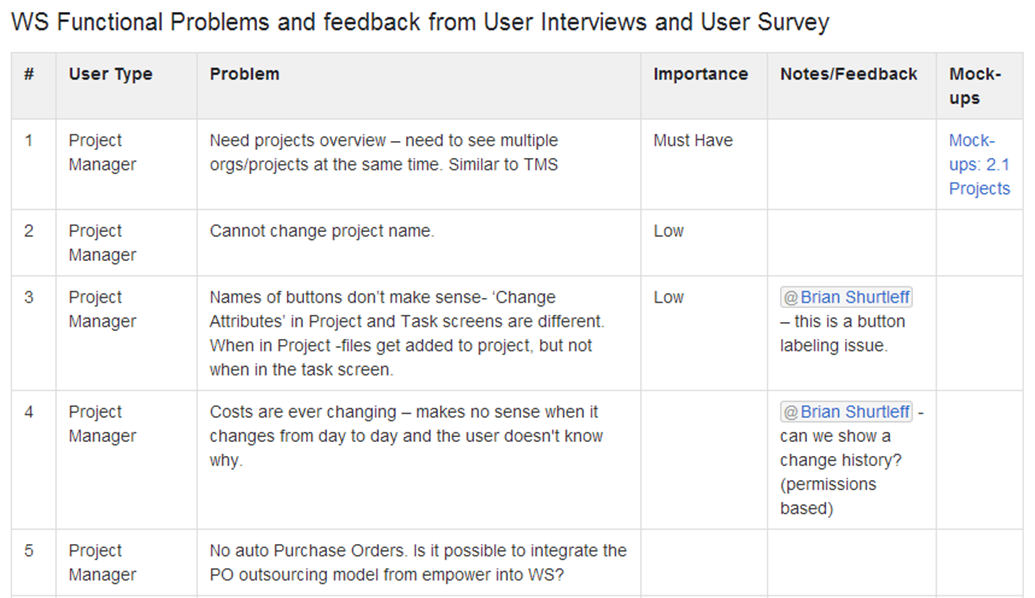Open the "Mock-ups: 2.1 Projects" link
Image resolution: width=1035 pixels, height=598 pixels.
(x=979, y=165)
